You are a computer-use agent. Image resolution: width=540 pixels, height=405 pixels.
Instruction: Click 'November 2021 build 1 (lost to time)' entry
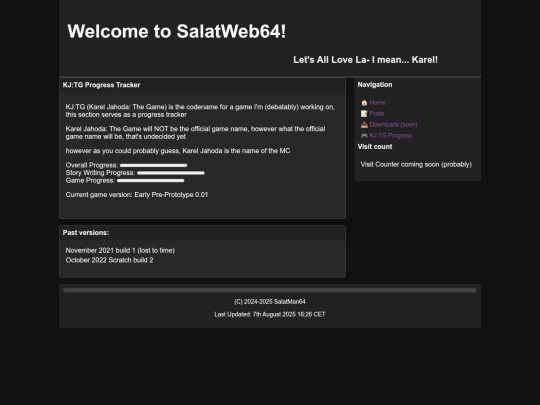pos(120,251)
